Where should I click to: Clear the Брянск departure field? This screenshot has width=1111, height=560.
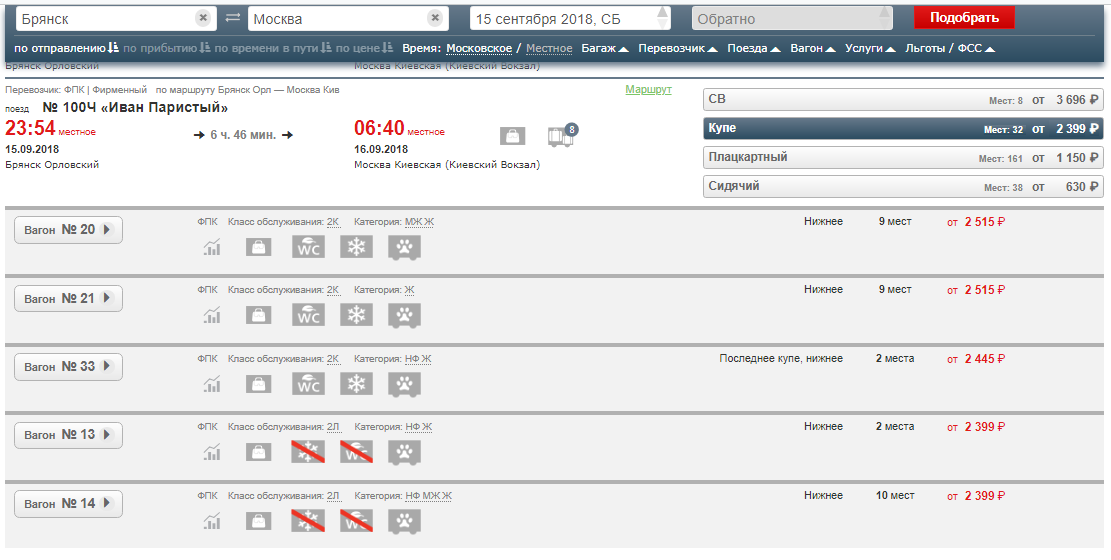click(x=203, y=18)
